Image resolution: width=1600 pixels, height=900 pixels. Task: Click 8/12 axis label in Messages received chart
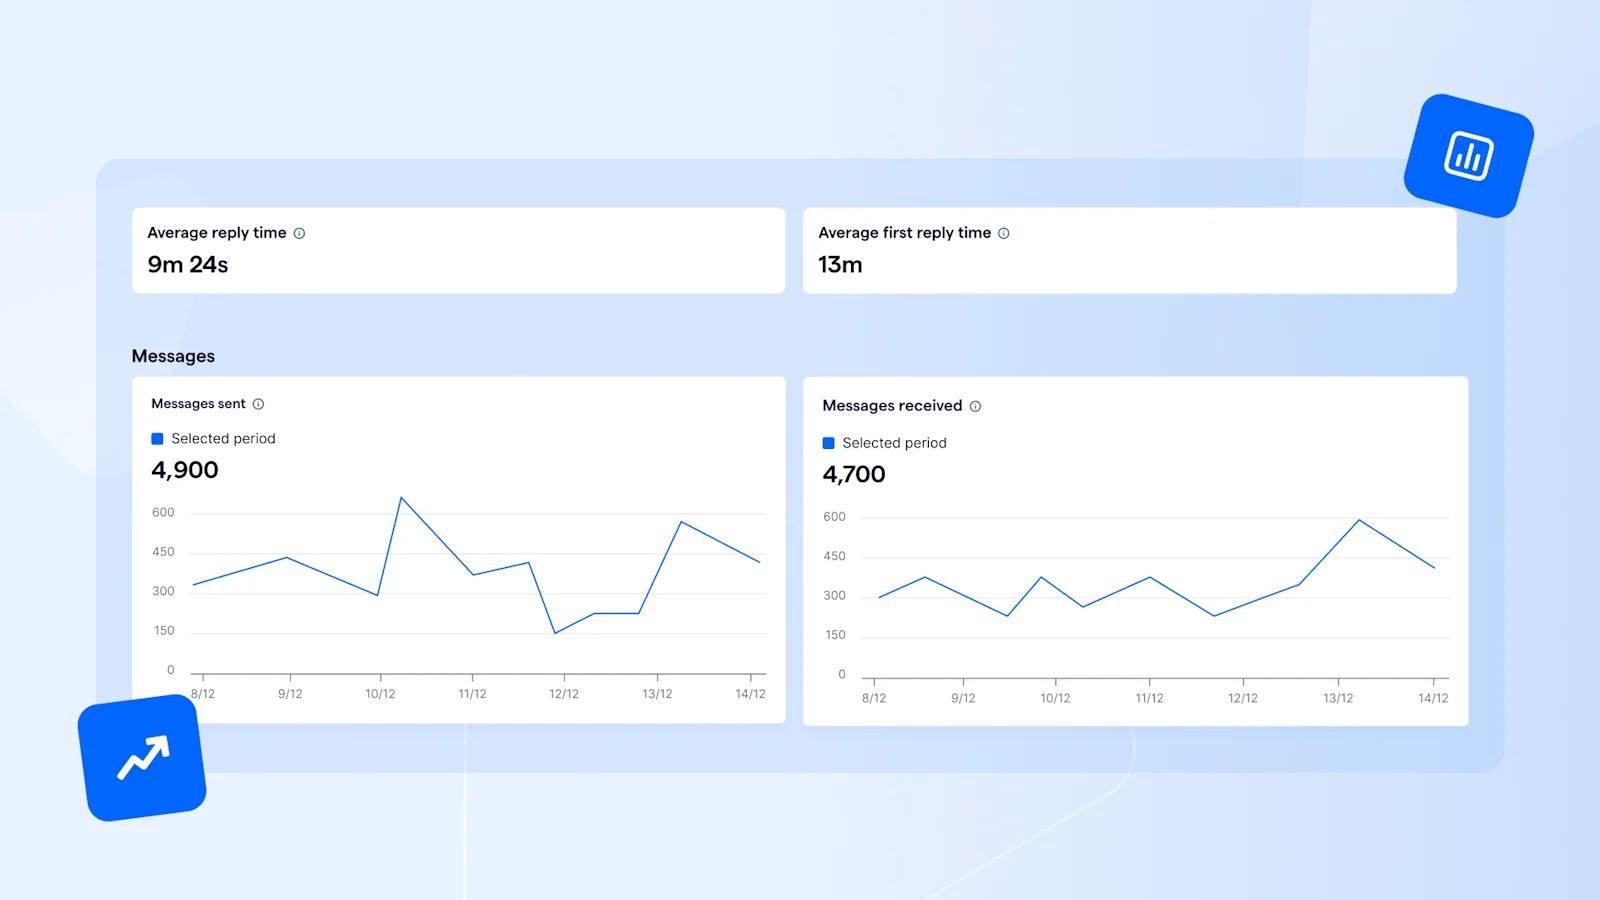pyautogui.click(x=874, y=698)
